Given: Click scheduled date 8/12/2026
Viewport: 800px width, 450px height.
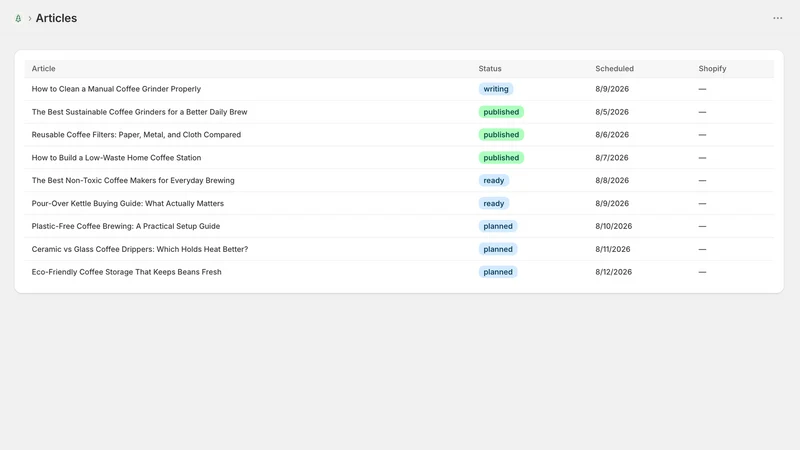Looking at the screenshot, I should click(x=613, y=272).
